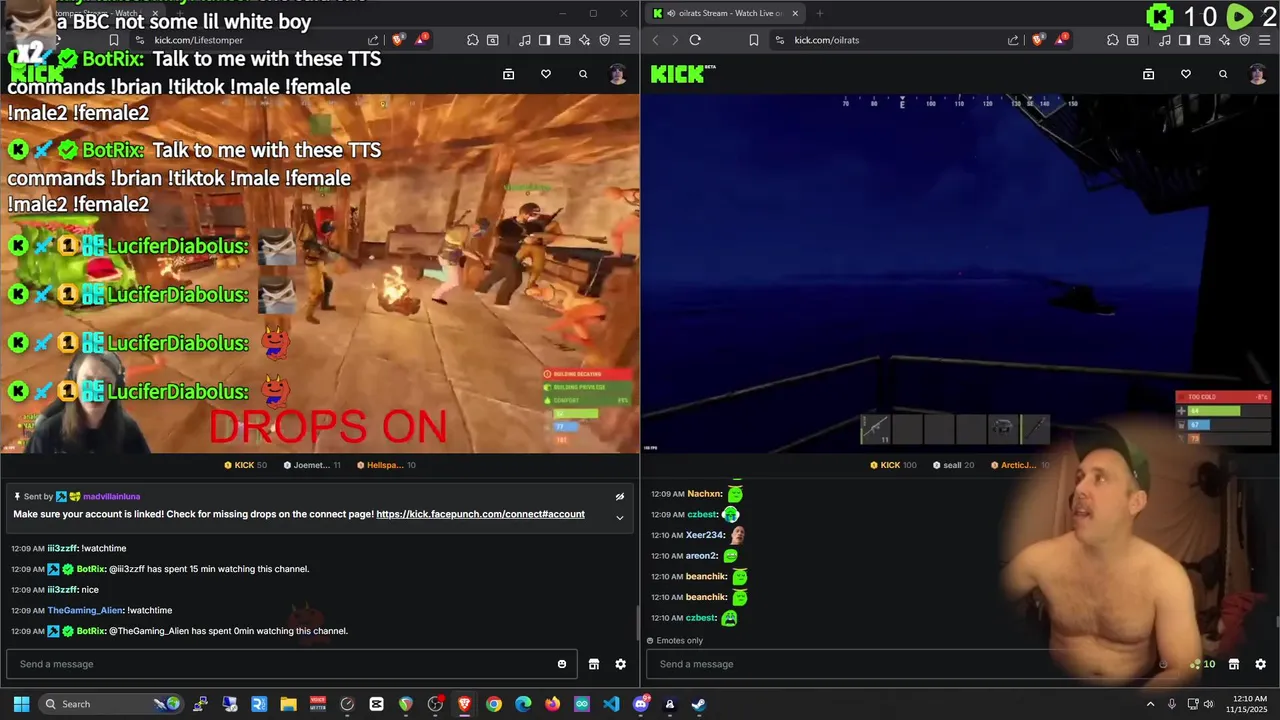Screen dimensions: 1280x720
Task: Open profile avatar menu on oilrats page
Action: tap(1258, 74)
